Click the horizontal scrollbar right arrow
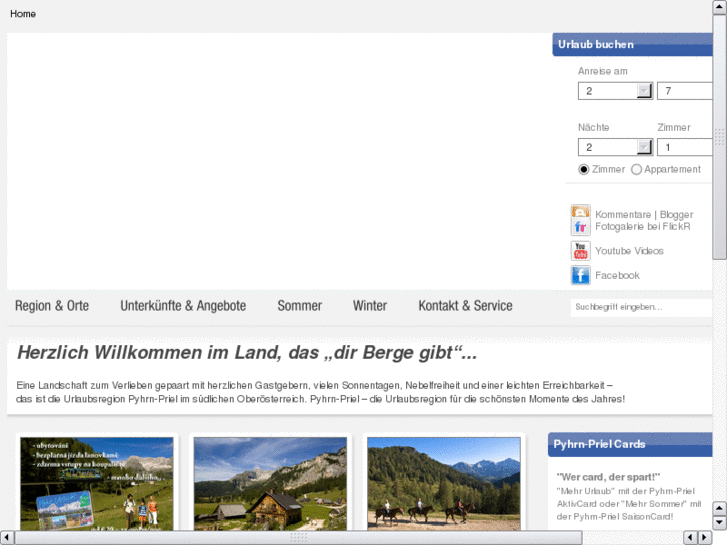Screen dimensions: 727x545 (705, 538)
